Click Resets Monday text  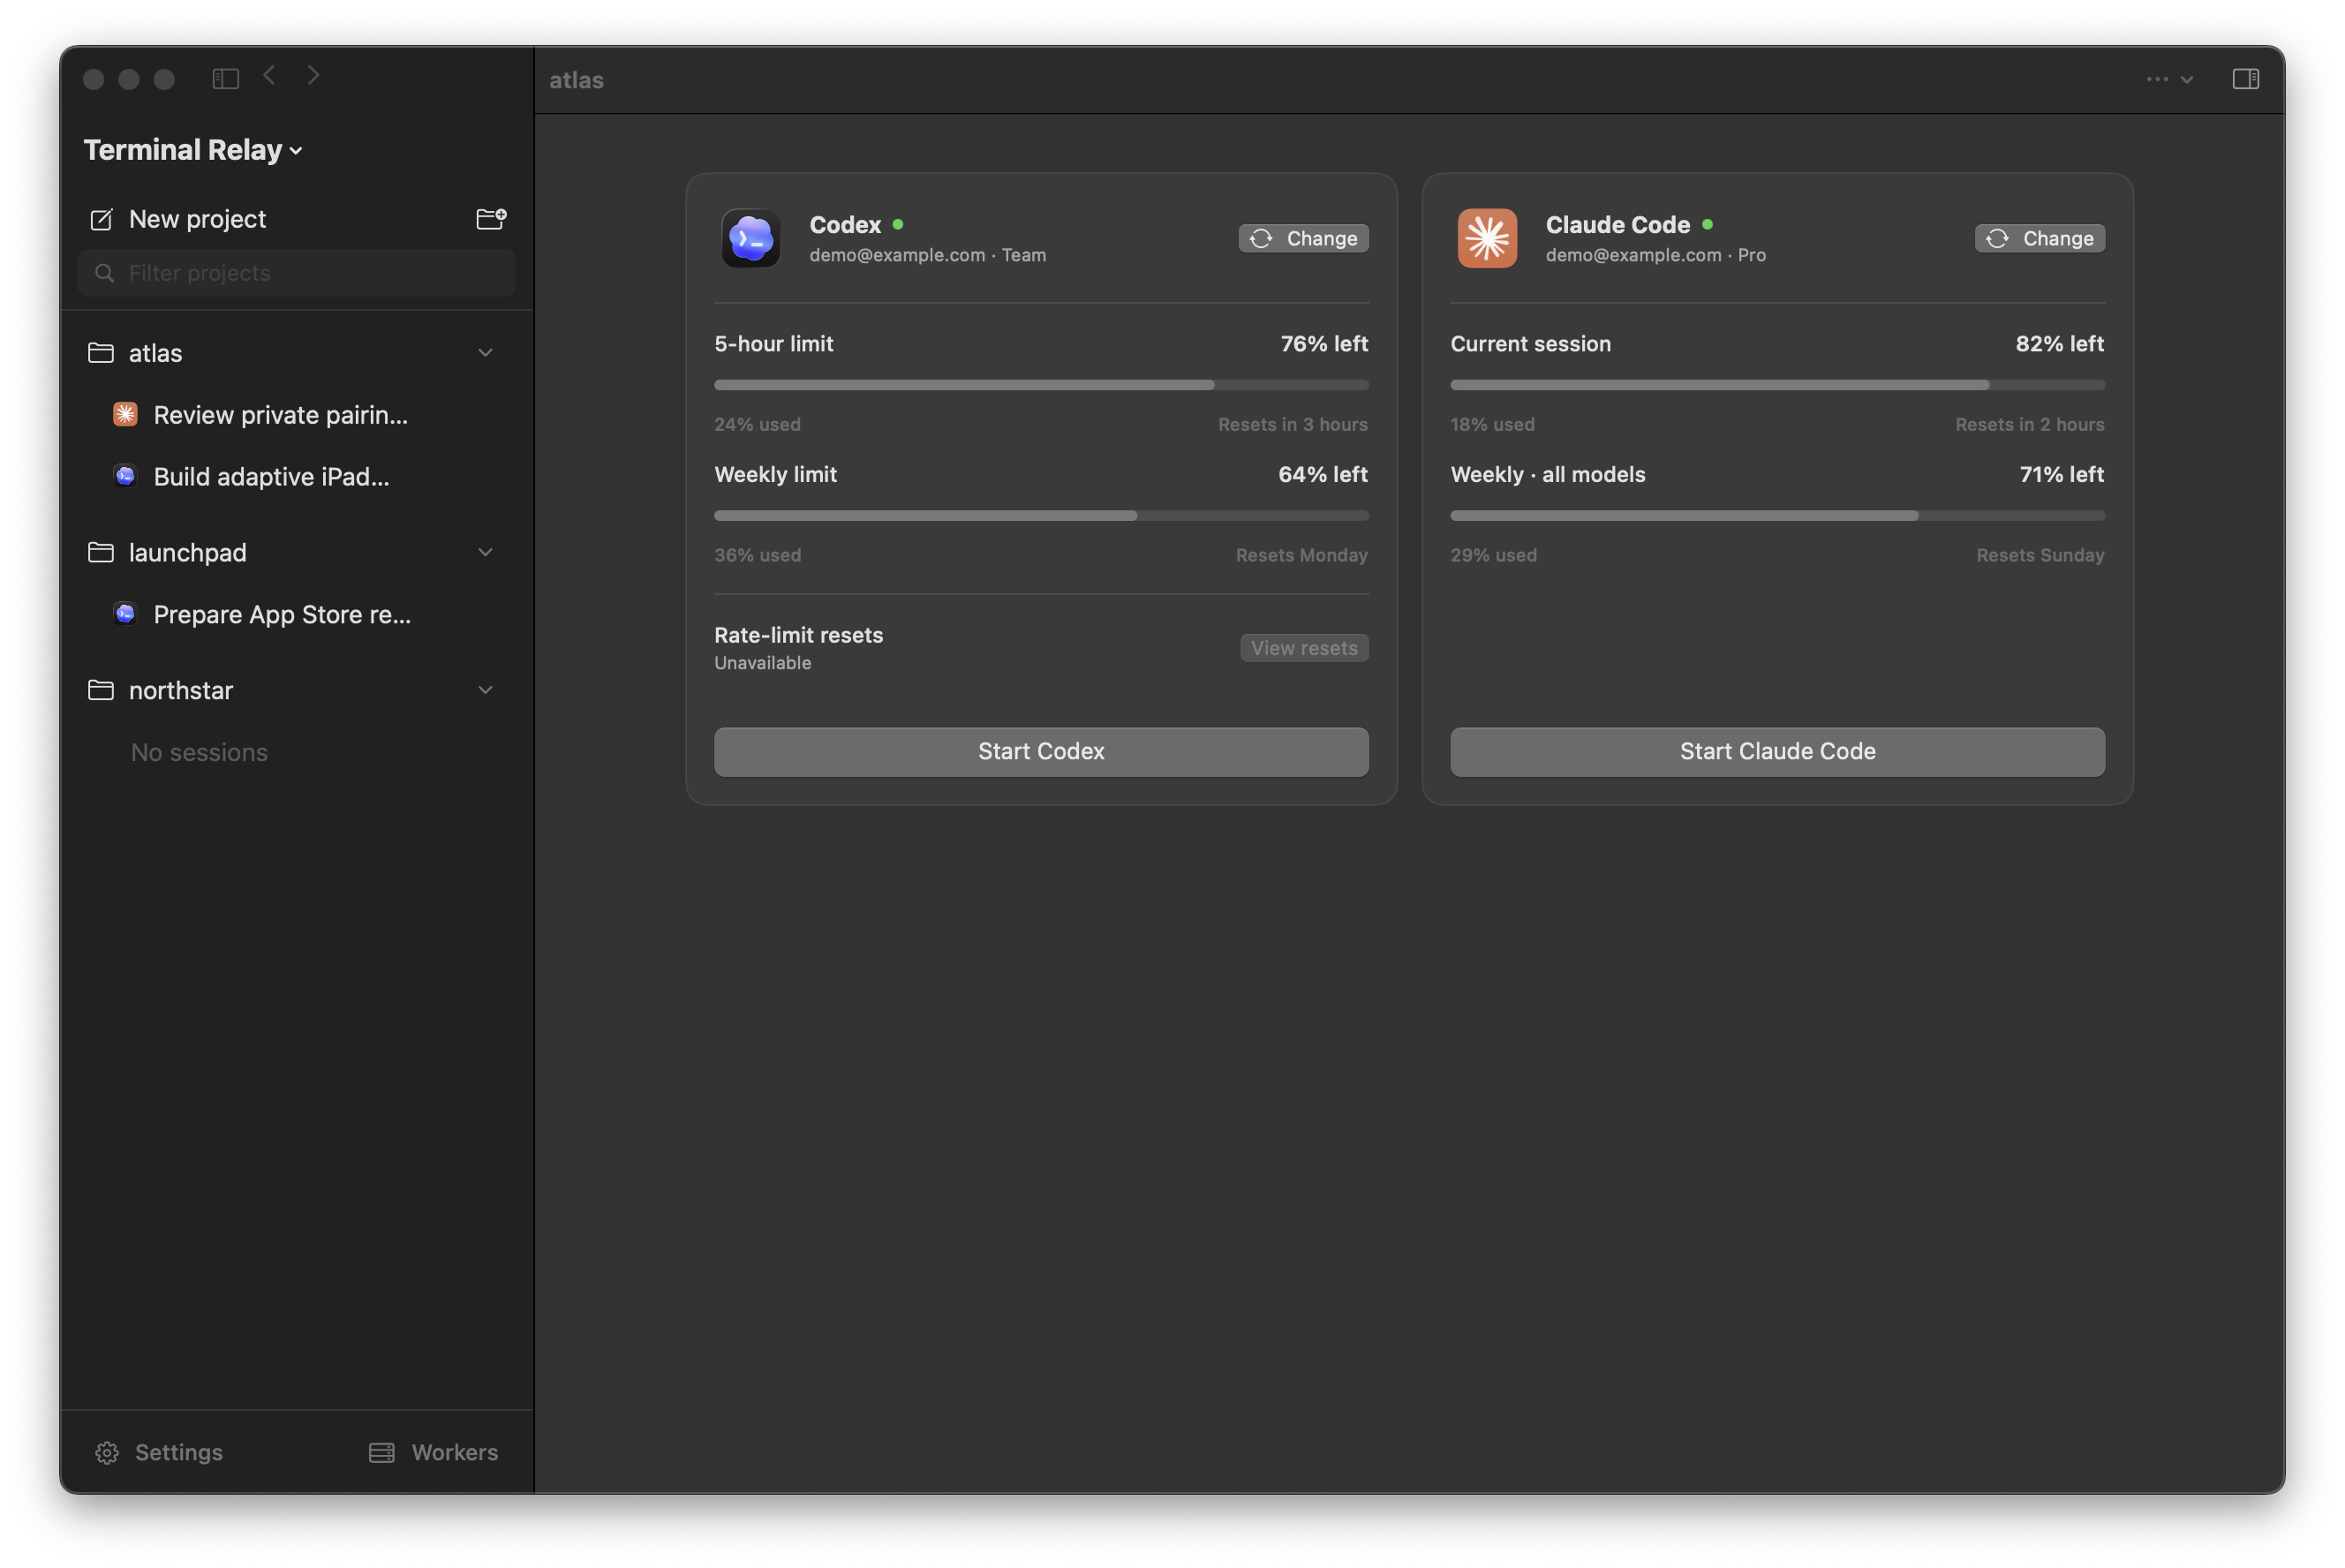tap(1301, 555)
